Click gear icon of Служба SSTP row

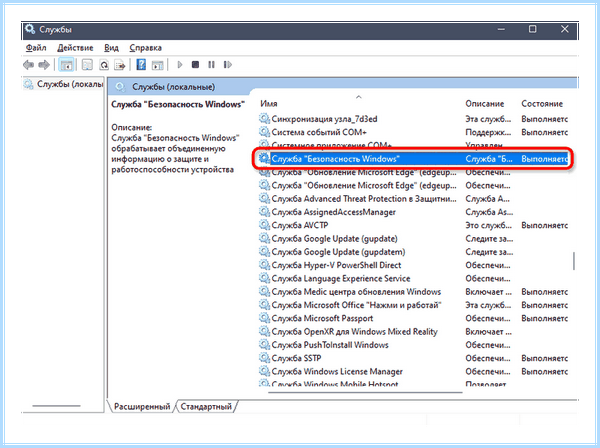click(x=264, y=358)
